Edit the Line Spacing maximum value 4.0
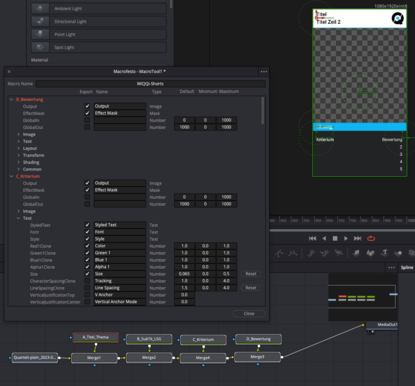The height and width of the screenshot is (386, 415). click(x=226, y=288)
